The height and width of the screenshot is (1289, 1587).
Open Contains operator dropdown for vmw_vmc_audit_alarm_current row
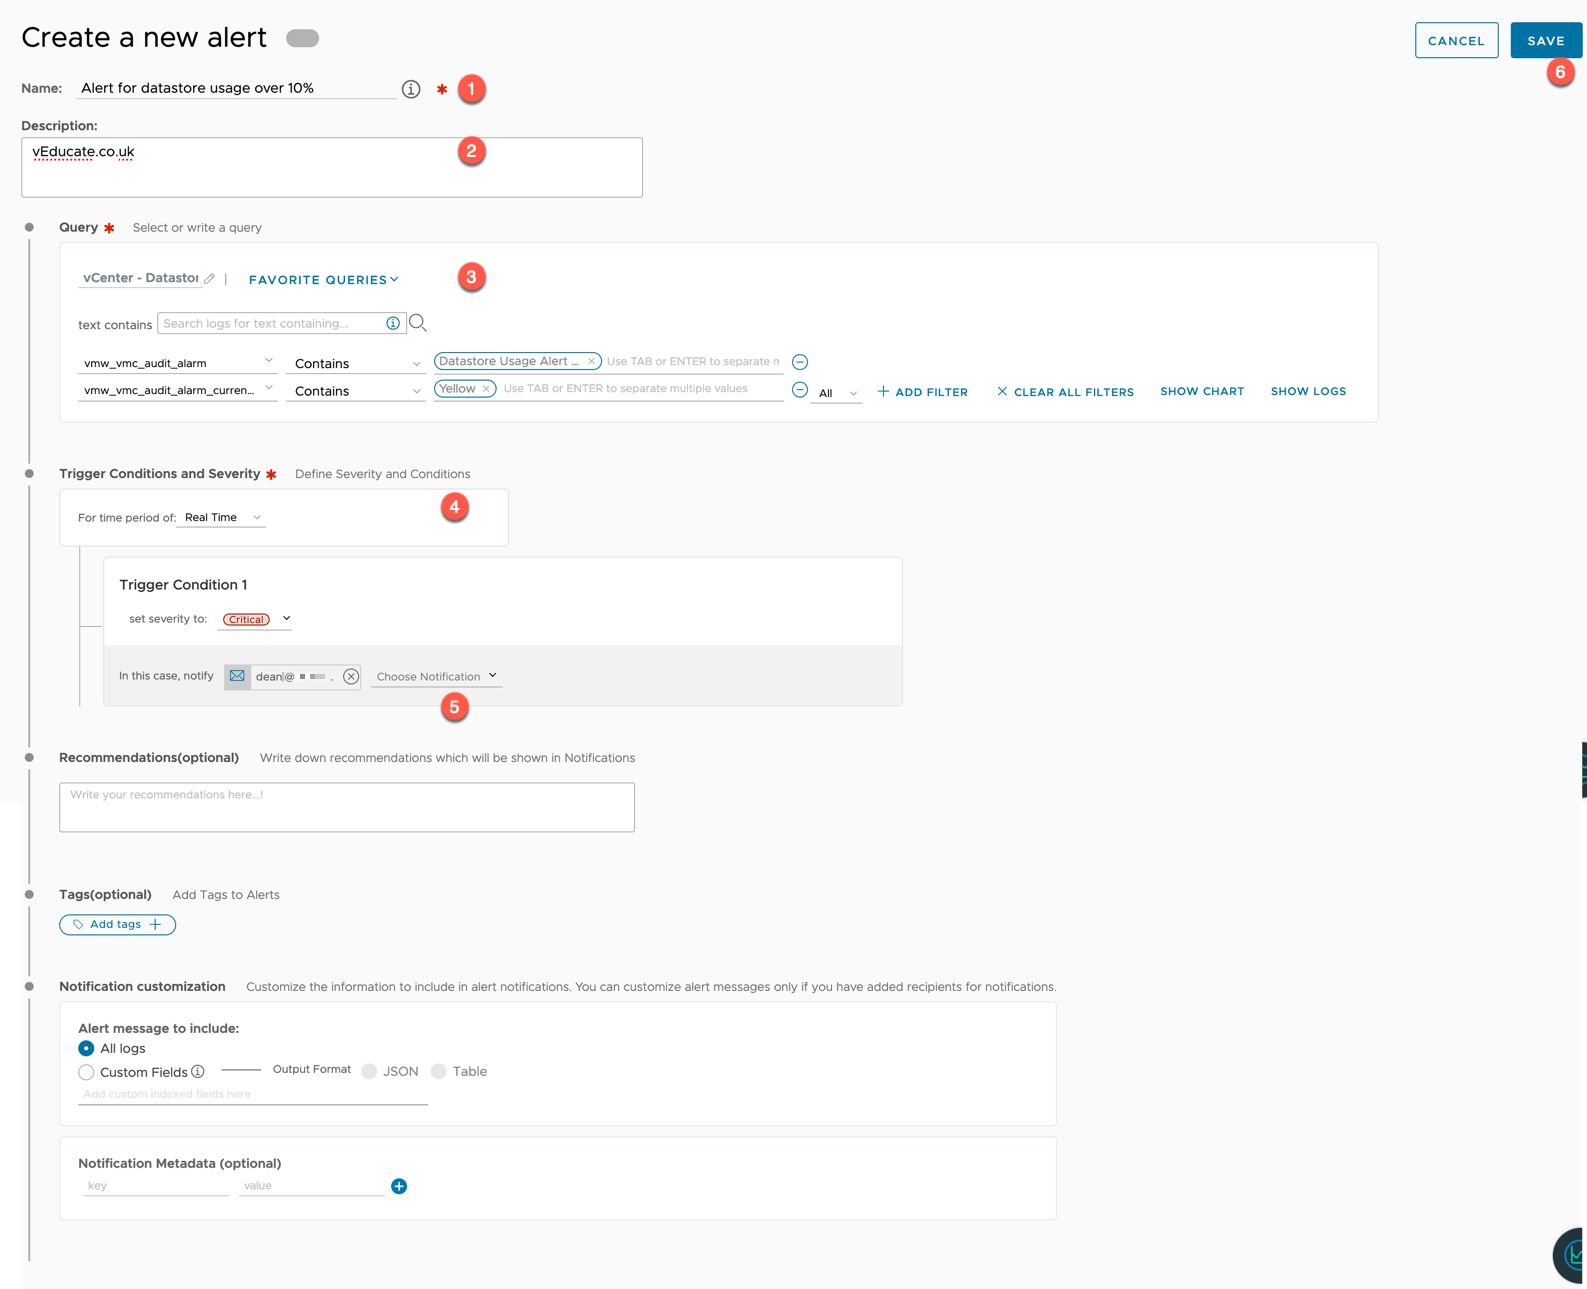355,391
